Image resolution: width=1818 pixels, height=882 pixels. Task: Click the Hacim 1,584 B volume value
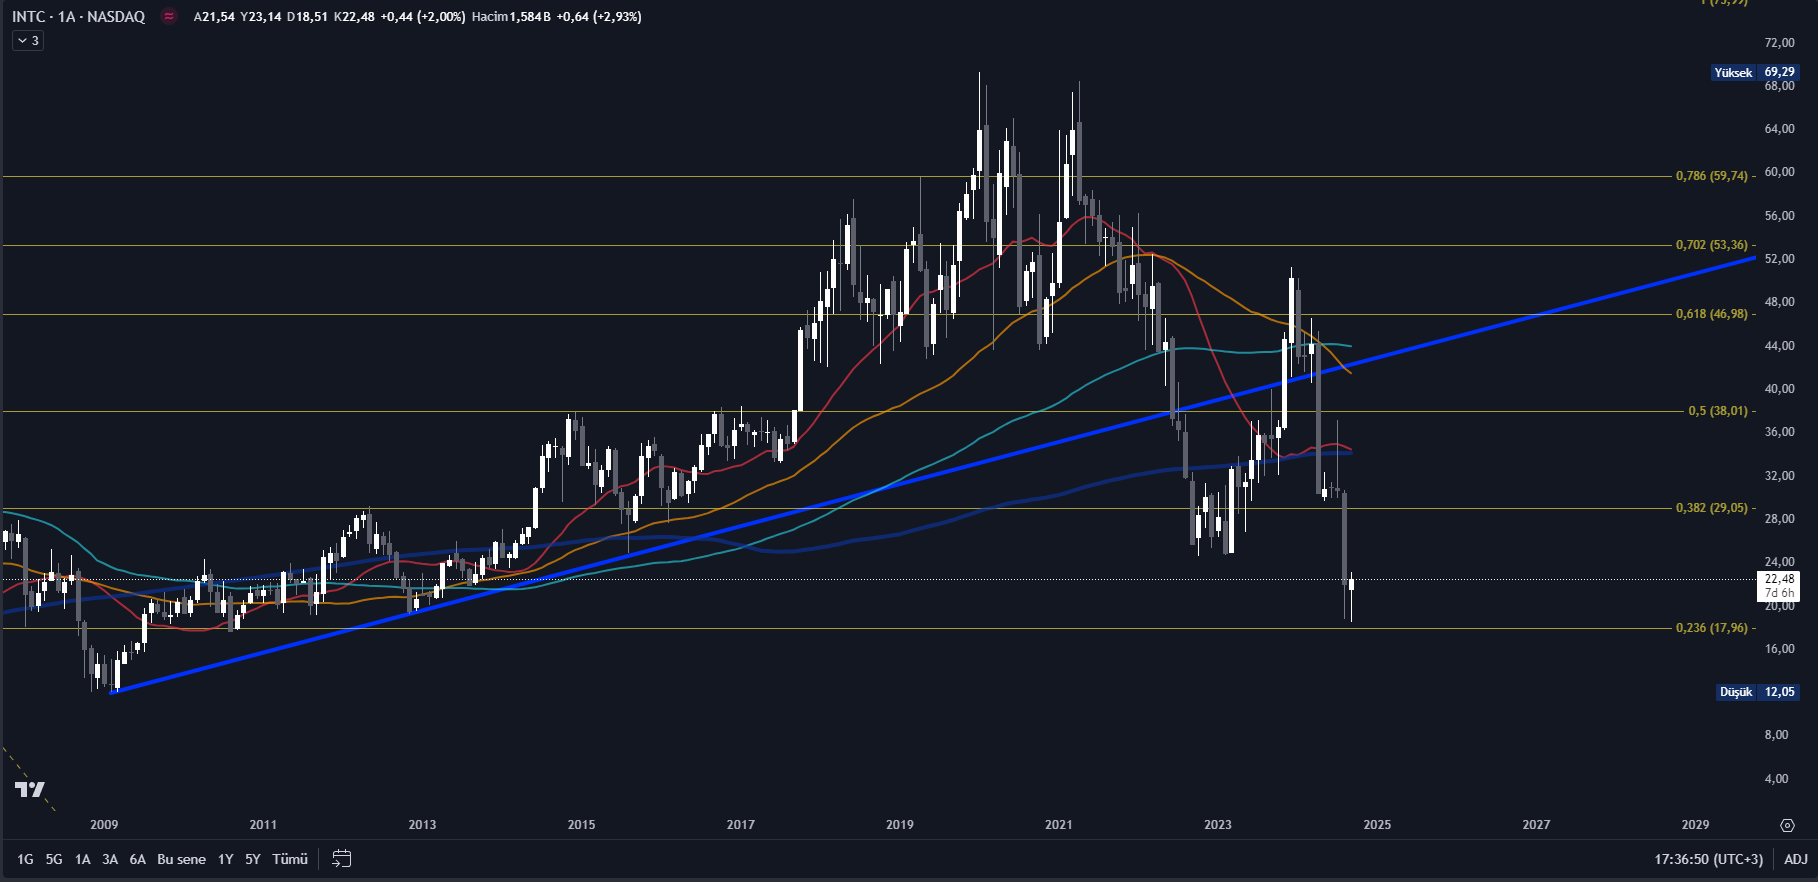pyautogui.click(x=512, y=17)
